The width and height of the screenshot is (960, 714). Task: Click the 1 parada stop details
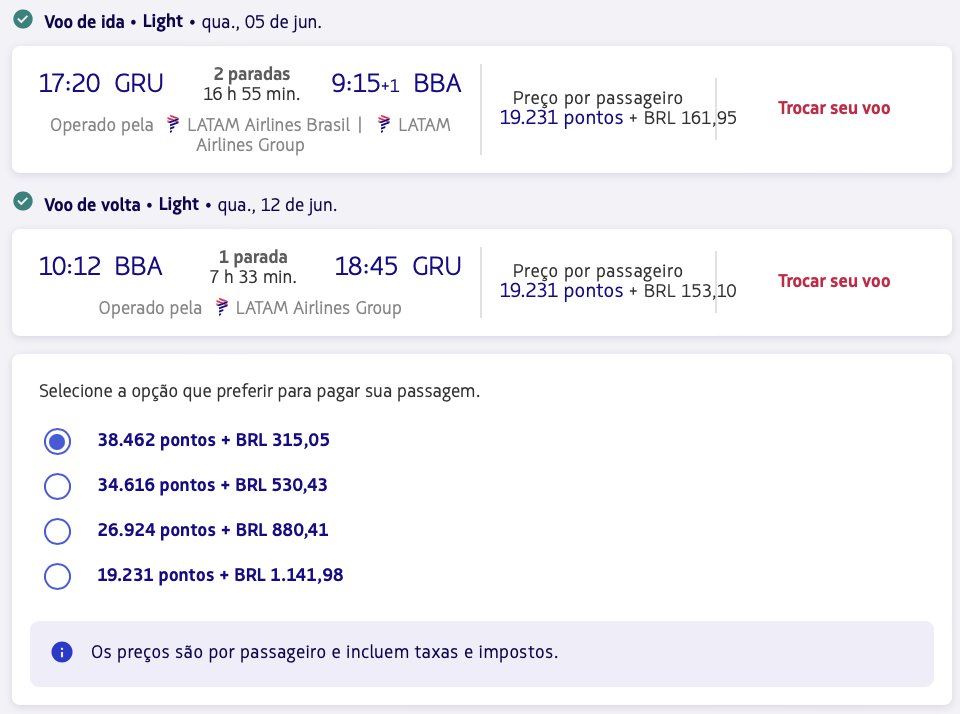(x=253, y=257)
